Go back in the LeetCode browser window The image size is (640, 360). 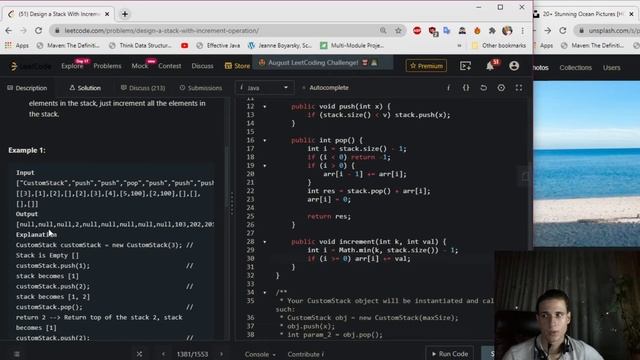9,31
